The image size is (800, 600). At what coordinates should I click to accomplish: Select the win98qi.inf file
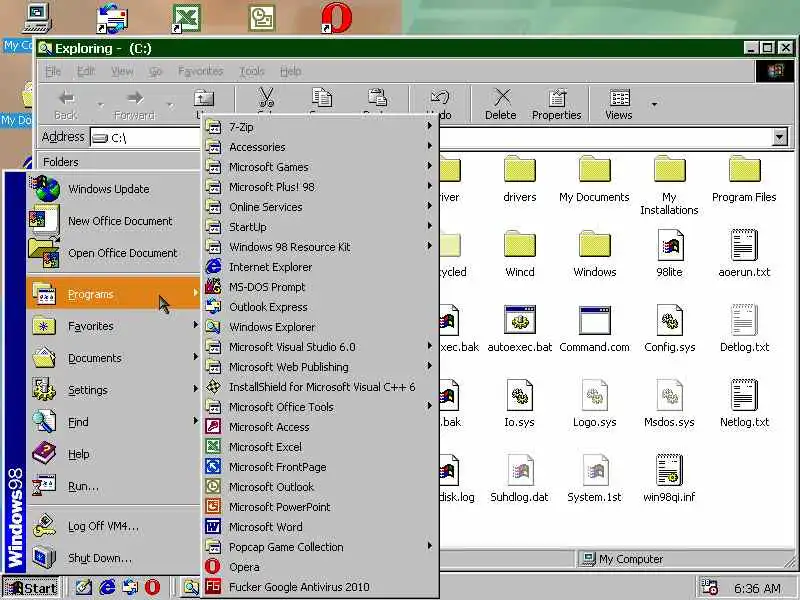pos(669,479)
